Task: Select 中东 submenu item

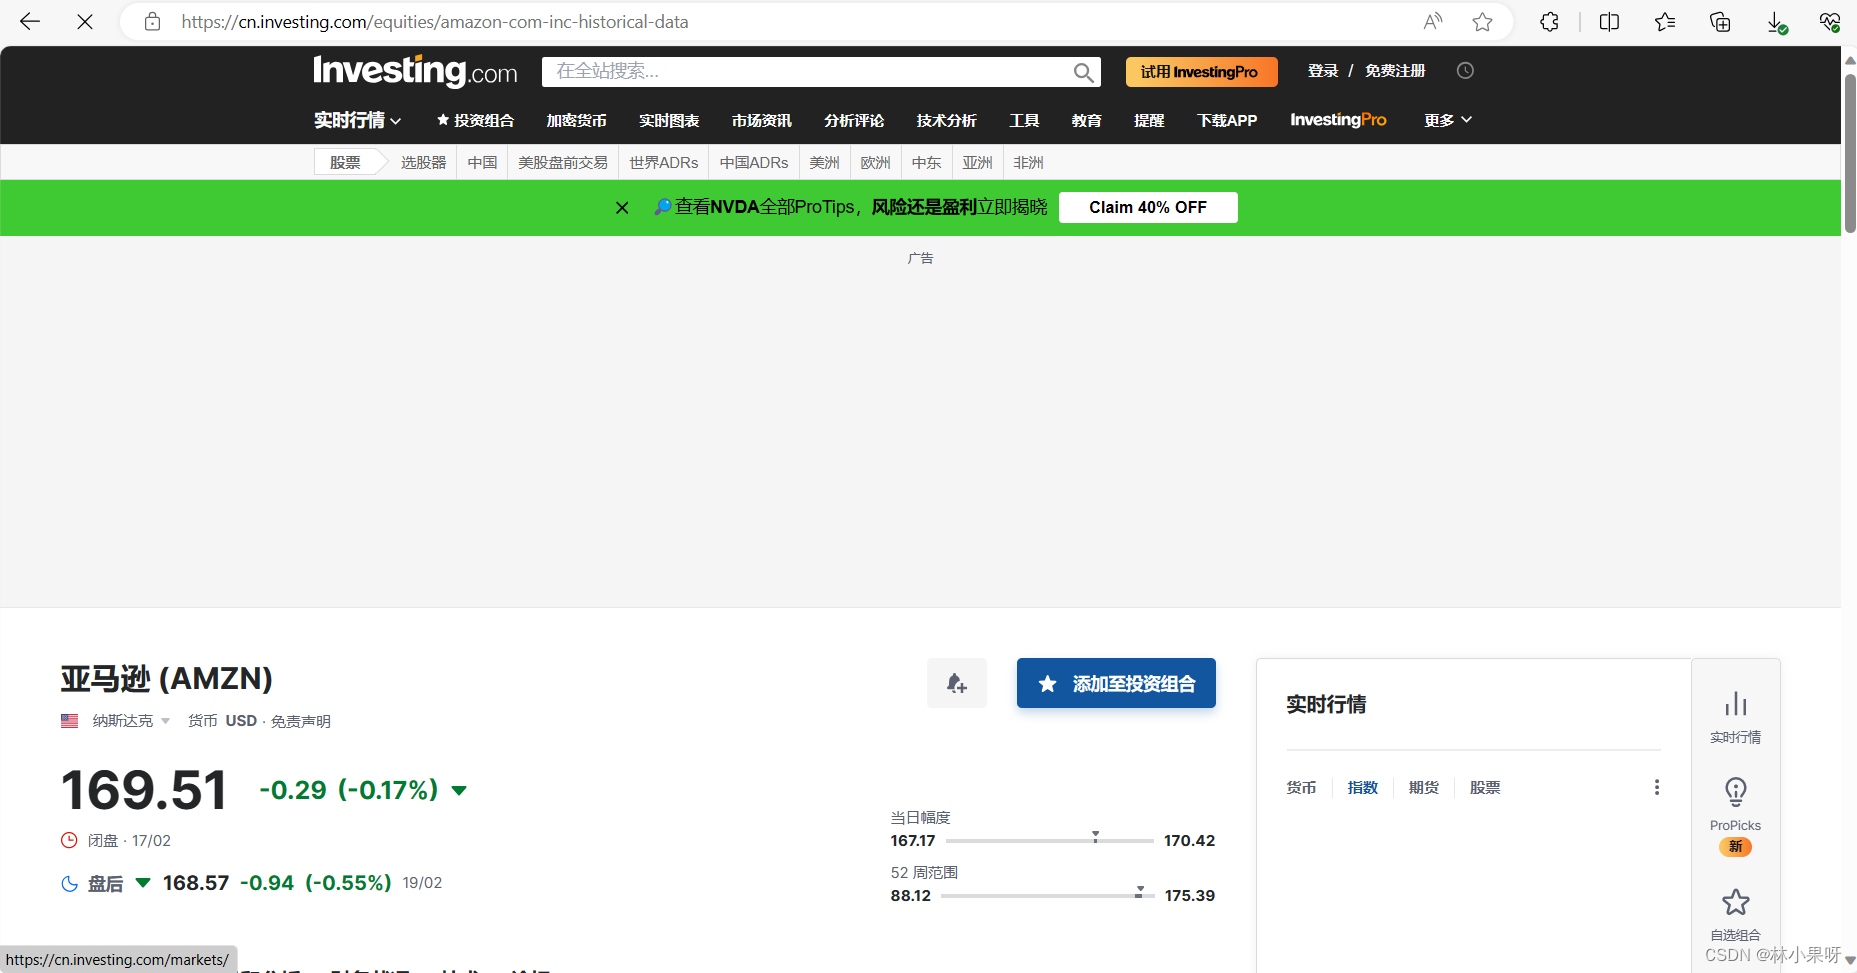Action: tap(926, 162)
